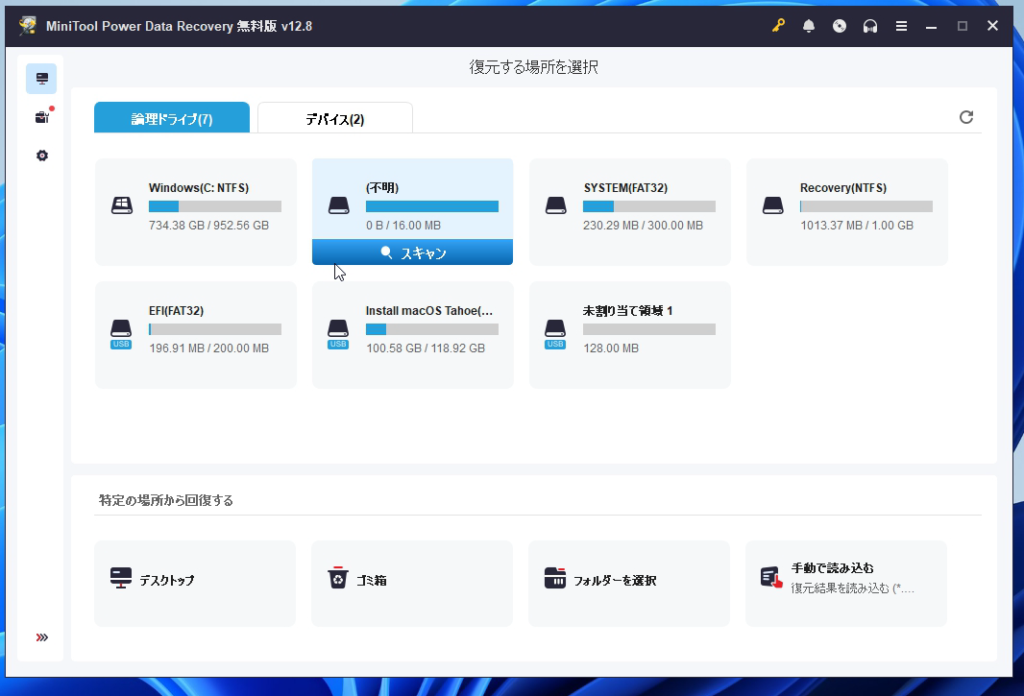Screen dimensions: 1024x696
Task: Switch to the 論理ドライブ(7) tab
Action: click(x=172, y=119)
